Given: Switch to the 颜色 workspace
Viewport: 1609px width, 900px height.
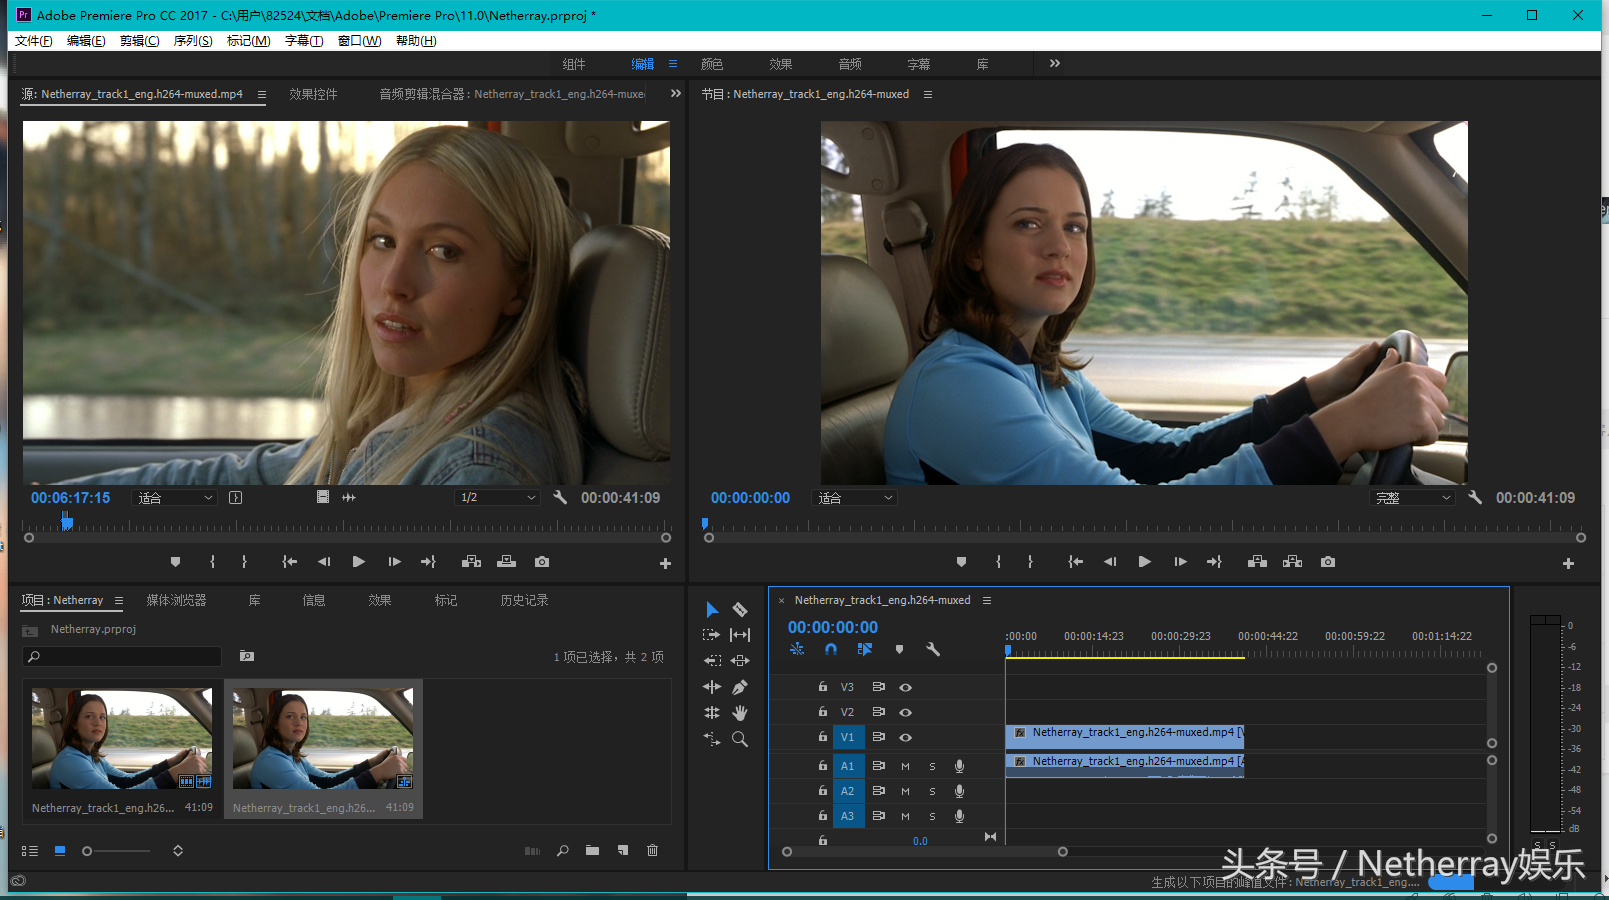Looking at the screenshot, I should coord(712,64).
